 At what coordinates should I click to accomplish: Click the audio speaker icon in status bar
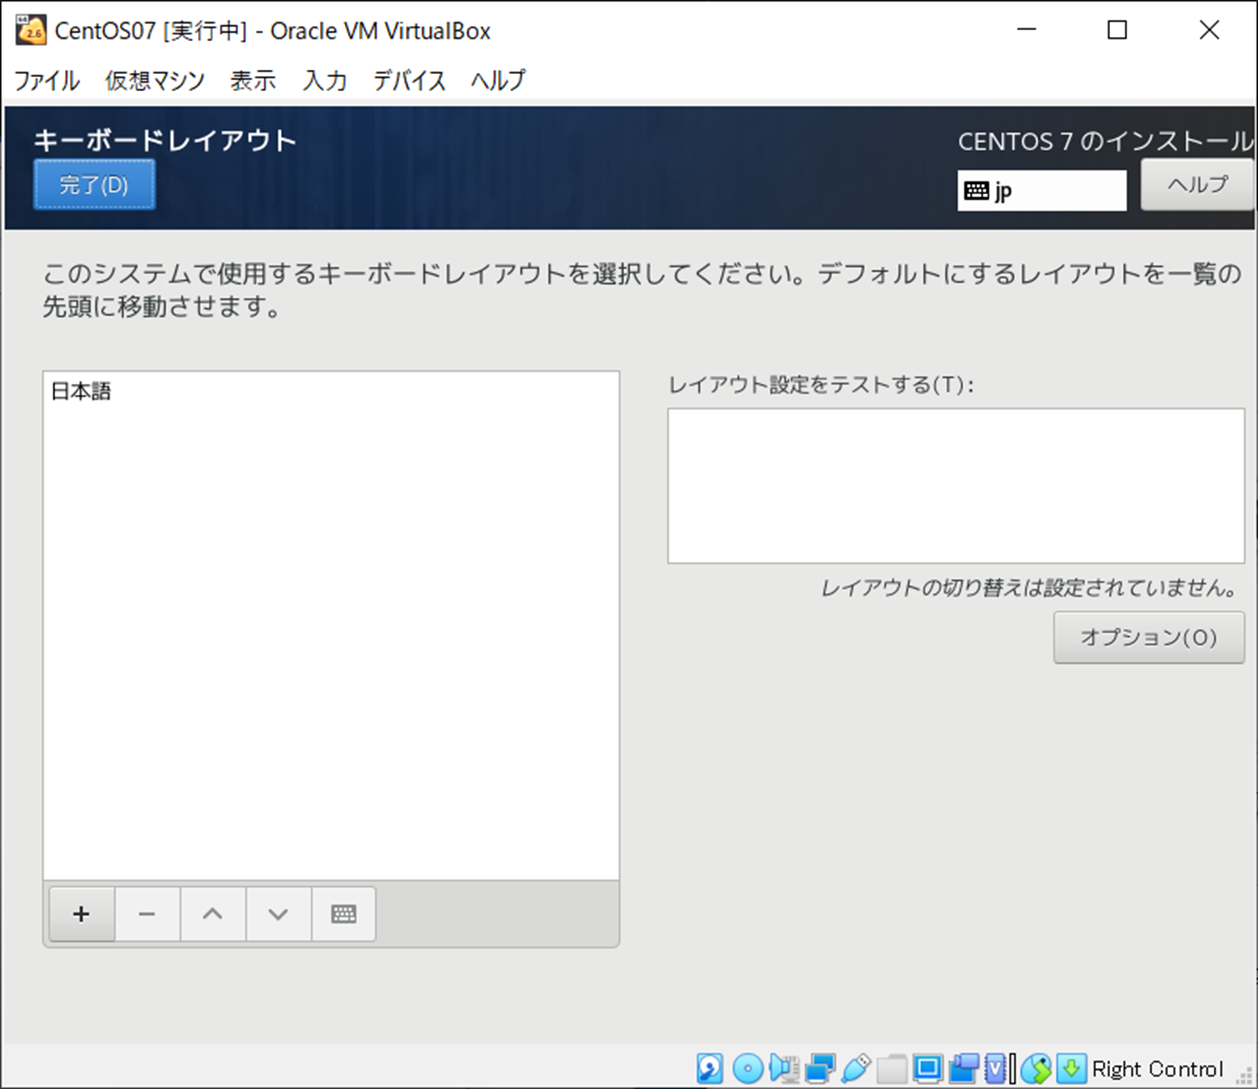(x=784, y=1068)
